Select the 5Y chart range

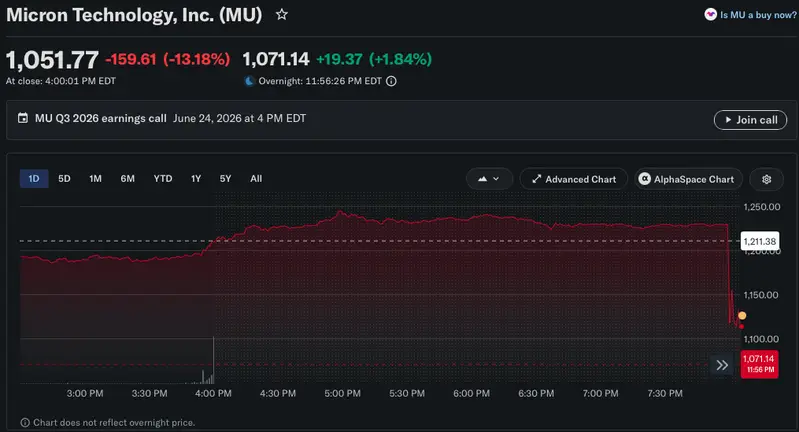click(225, 179)
